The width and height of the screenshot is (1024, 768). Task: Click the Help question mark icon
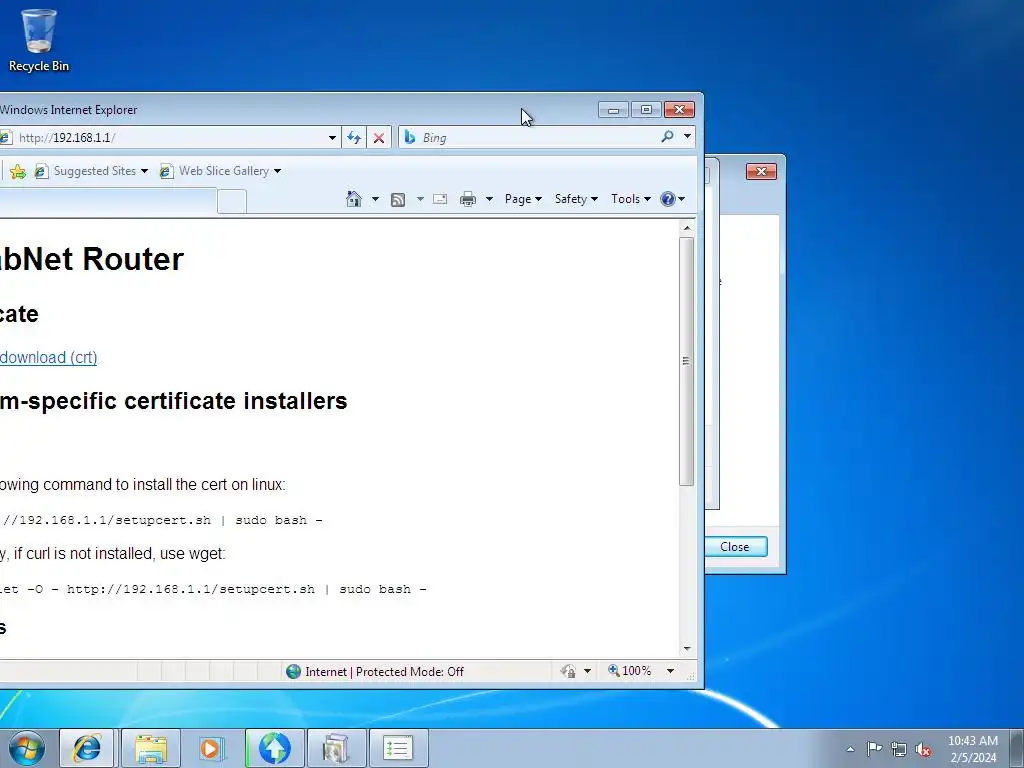[x=667, y=199]
